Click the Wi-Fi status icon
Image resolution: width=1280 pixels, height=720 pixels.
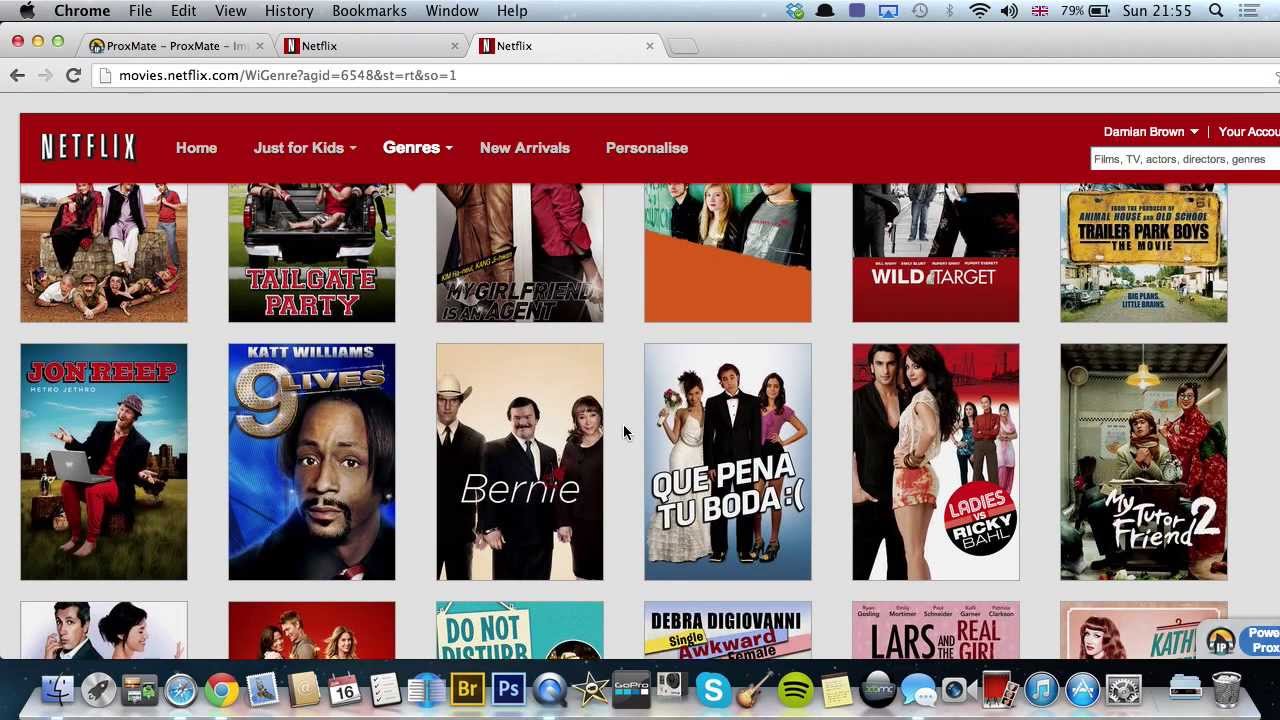point(979,11)
